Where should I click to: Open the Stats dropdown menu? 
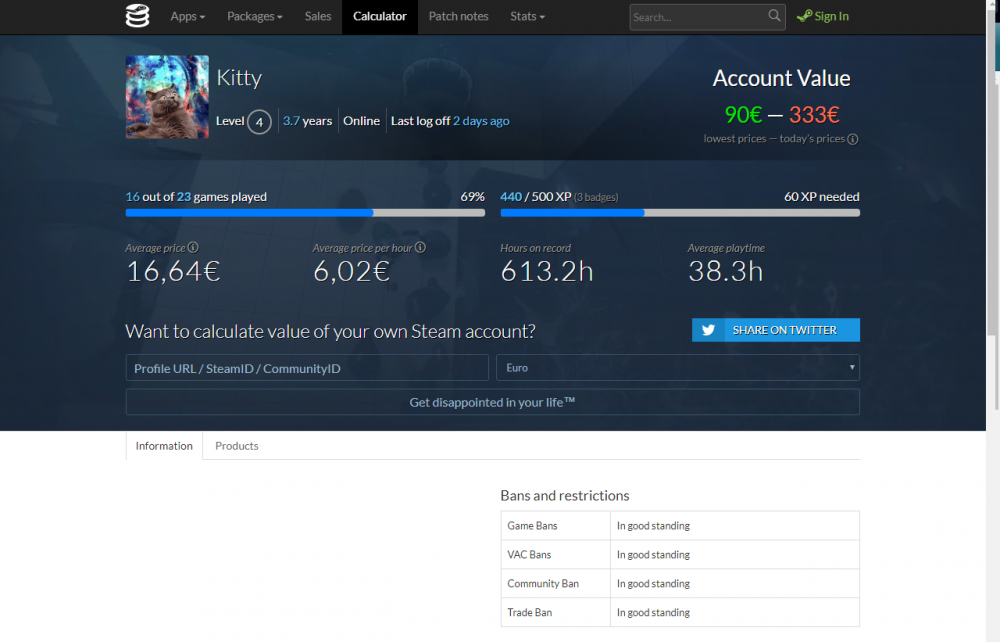(527, 17)
